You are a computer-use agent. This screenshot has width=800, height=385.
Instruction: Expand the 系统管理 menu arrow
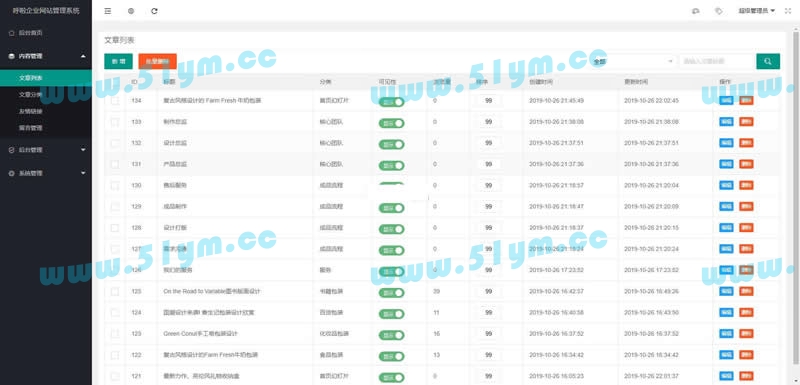point(83,173)
